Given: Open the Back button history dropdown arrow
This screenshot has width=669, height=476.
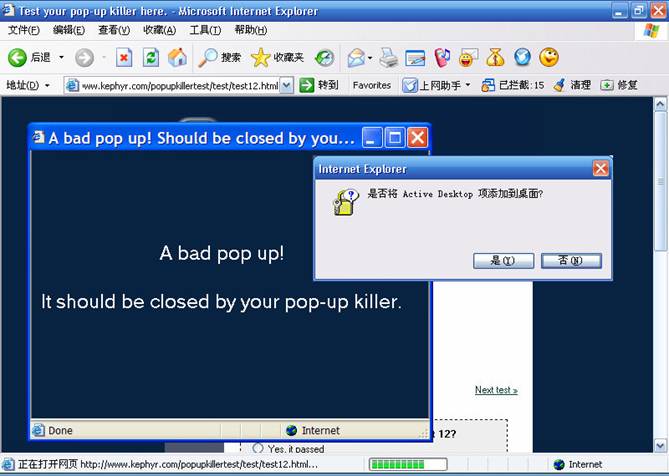Looking at the screenshot, I should [61, 58].
